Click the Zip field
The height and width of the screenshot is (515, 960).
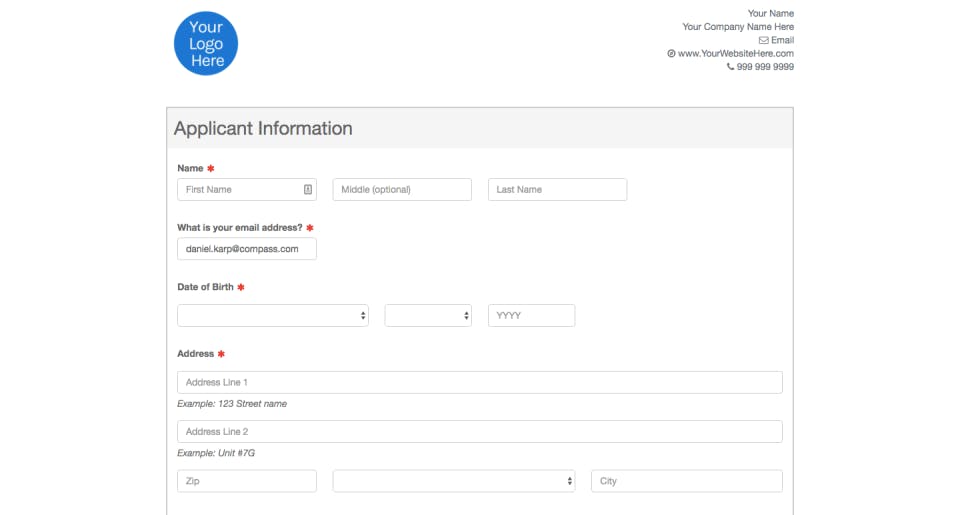coord(247,481)
